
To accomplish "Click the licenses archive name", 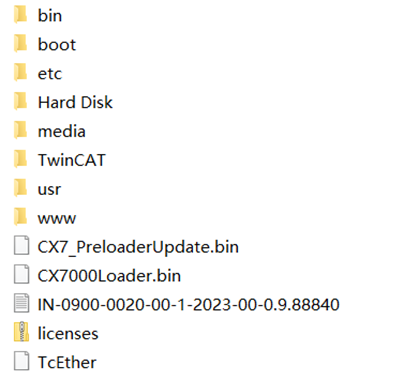I will click(68, 333).
